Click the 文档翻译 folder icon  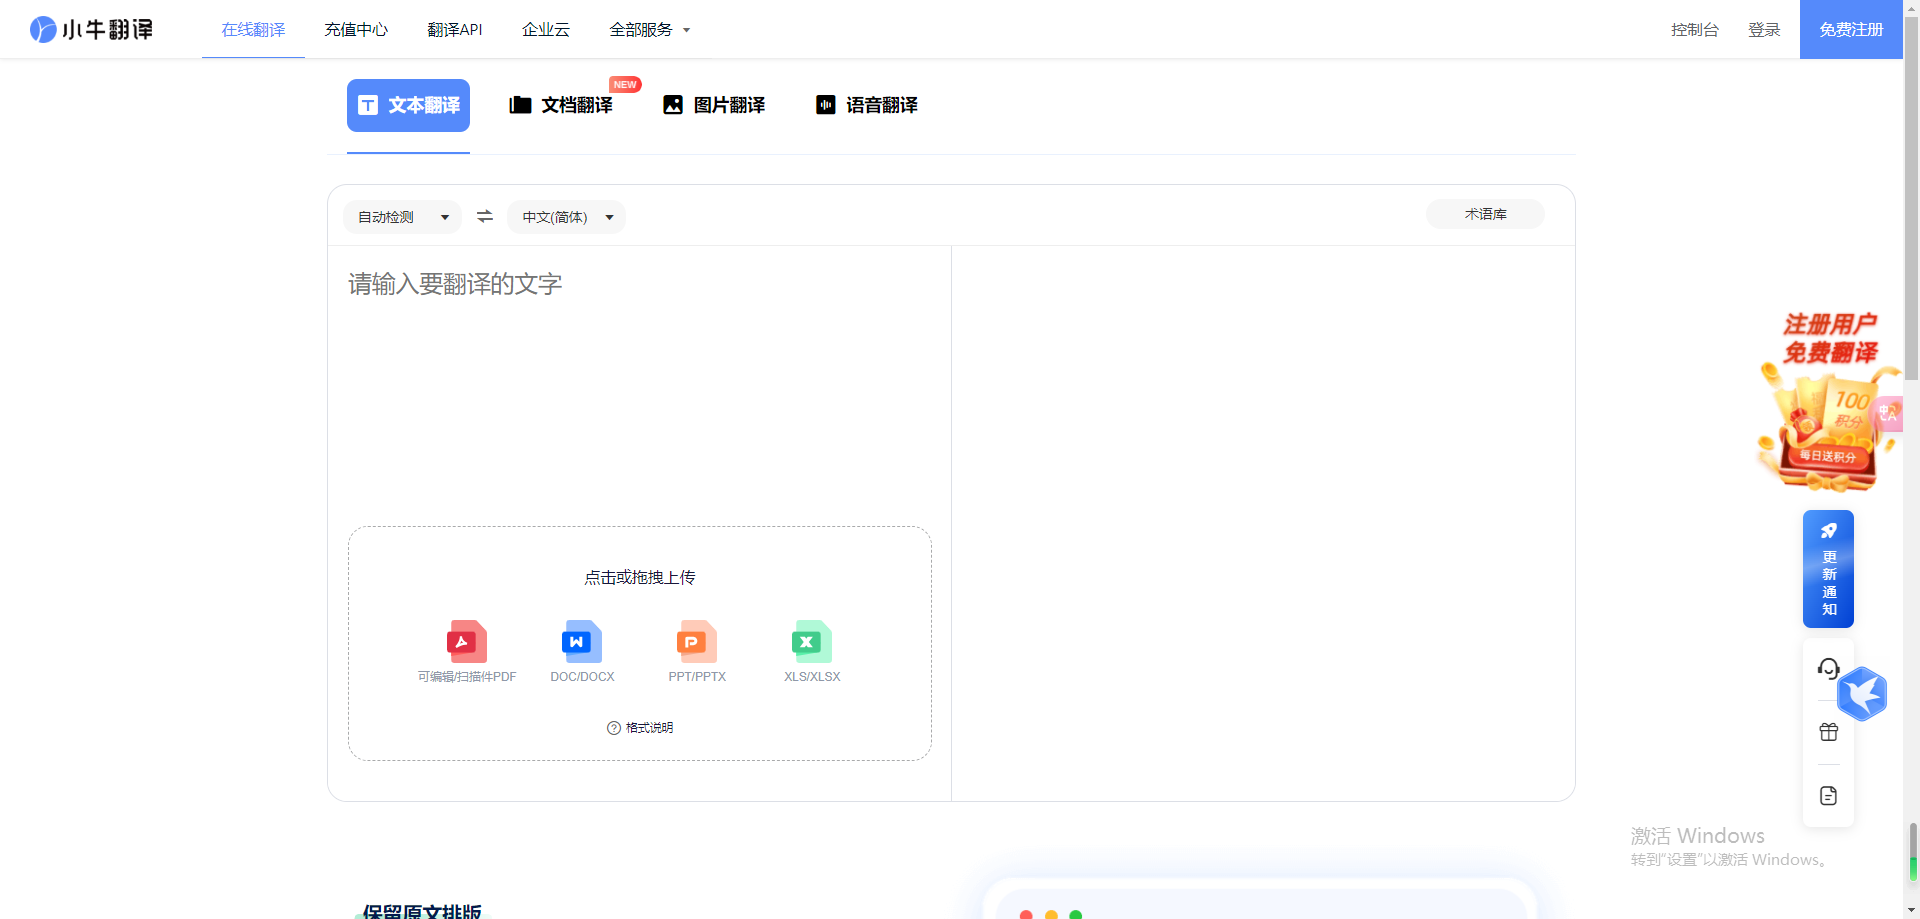pos(520,105)
